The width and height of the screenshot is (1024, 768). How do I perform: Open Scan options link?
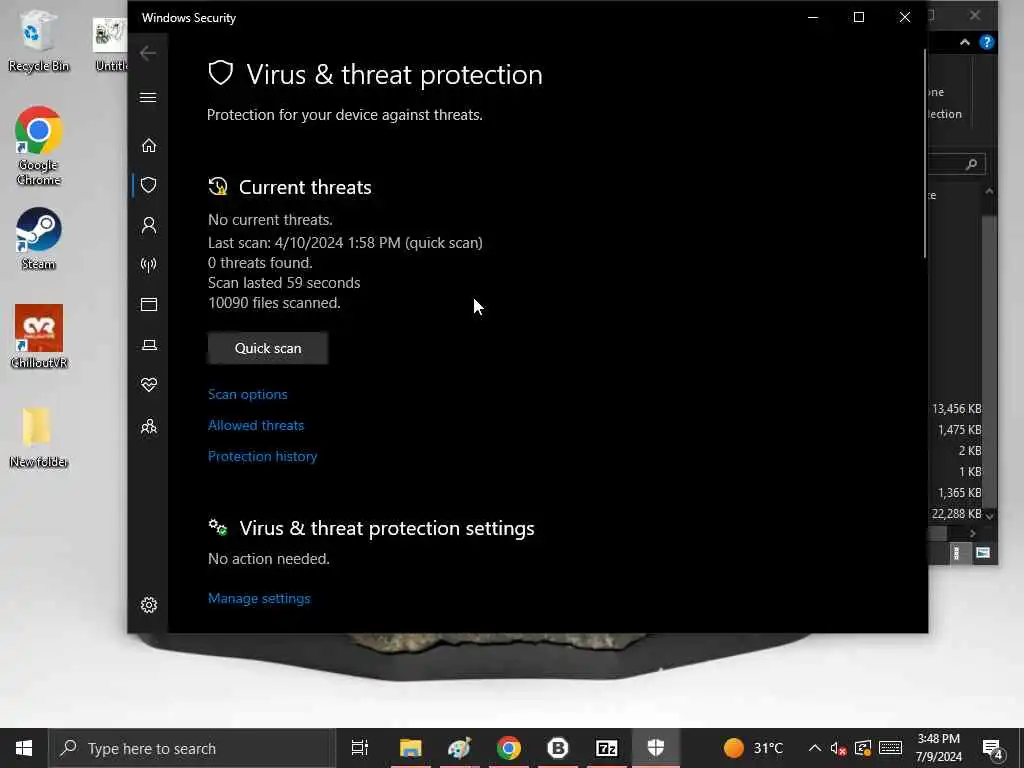pos(248,394)
